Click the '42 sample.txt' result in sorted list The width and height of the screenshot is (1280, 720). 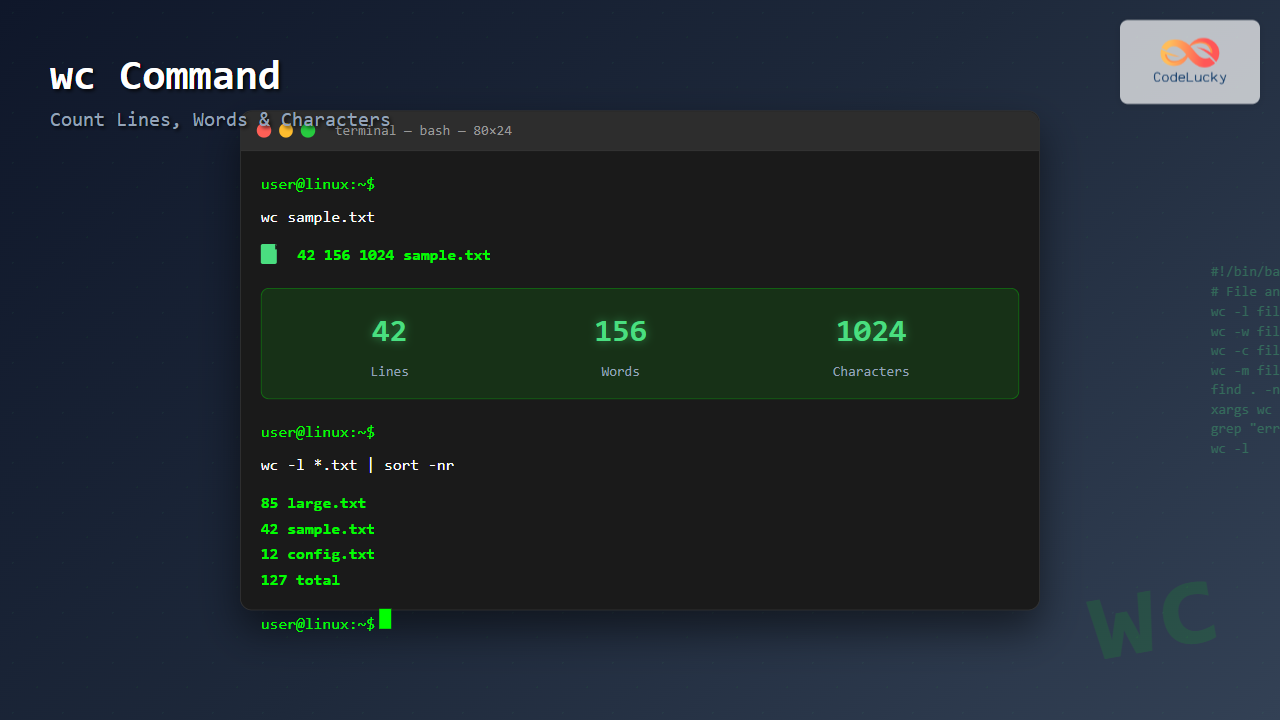(x=317, y=529)
